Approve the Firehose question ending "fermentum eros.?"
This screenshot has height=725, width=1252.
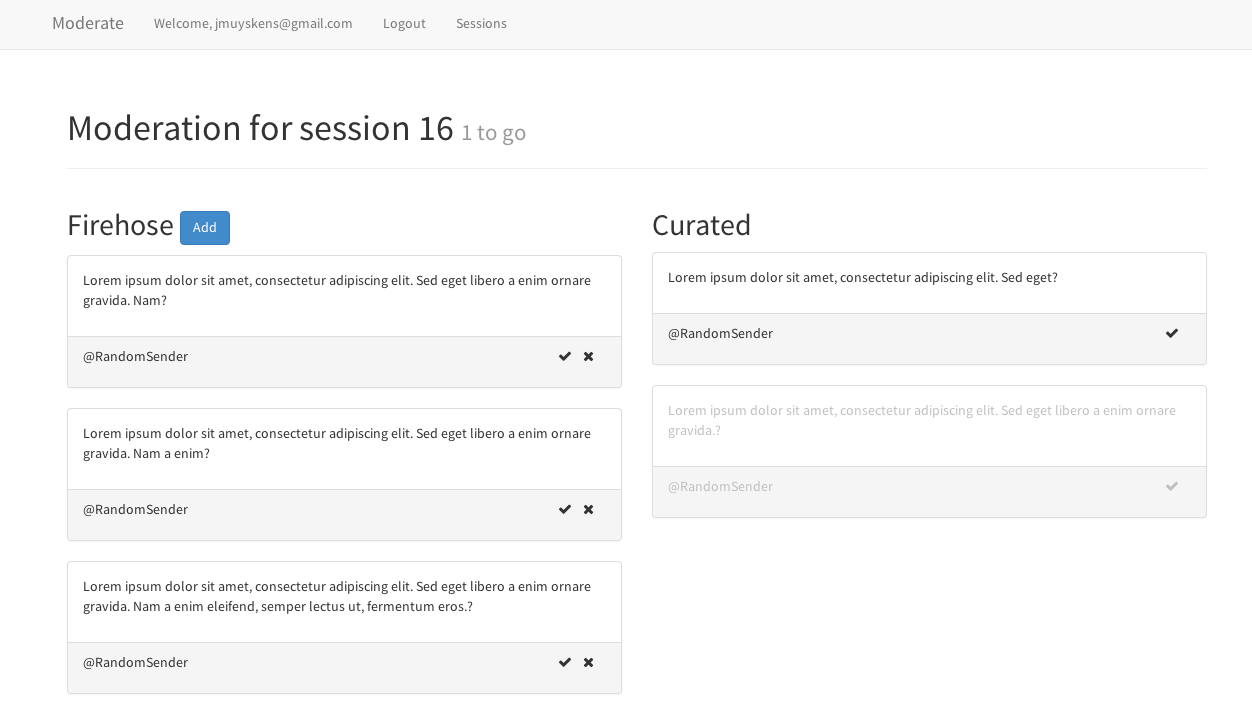point(565,663)
